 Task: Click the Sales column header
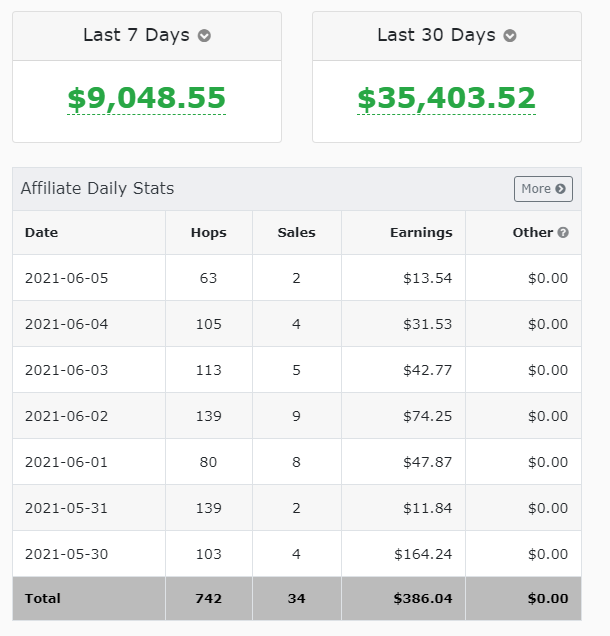(x=296, y=233)
